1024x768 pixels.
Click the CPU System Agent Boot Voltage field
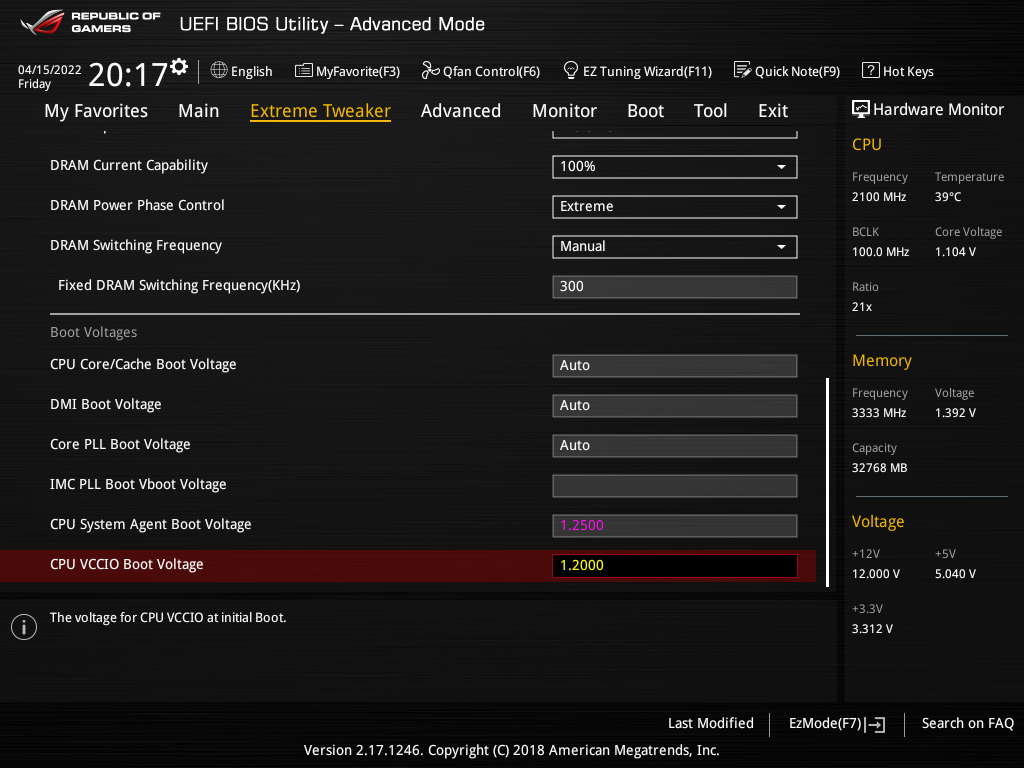point(675,525)
